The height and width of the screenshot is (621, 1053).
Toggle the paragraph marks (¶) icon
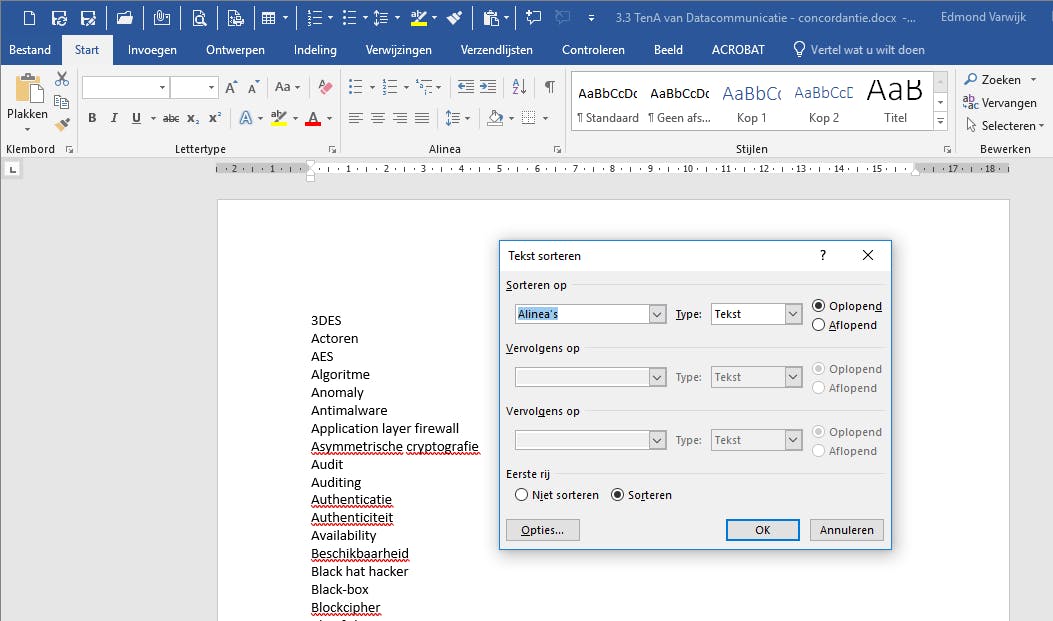click(x=549, y=88)
